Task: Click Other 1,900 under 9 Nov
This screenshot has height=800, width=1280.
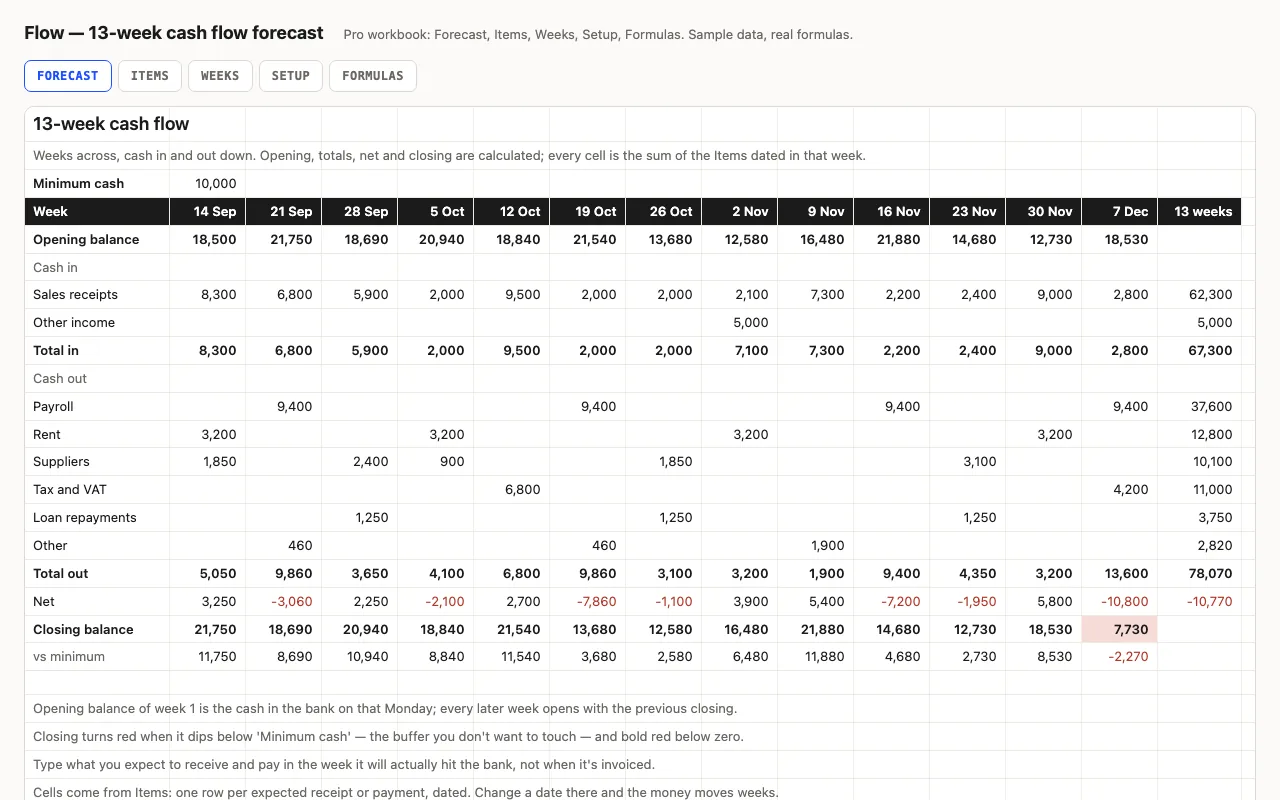Action: (815, 546)
